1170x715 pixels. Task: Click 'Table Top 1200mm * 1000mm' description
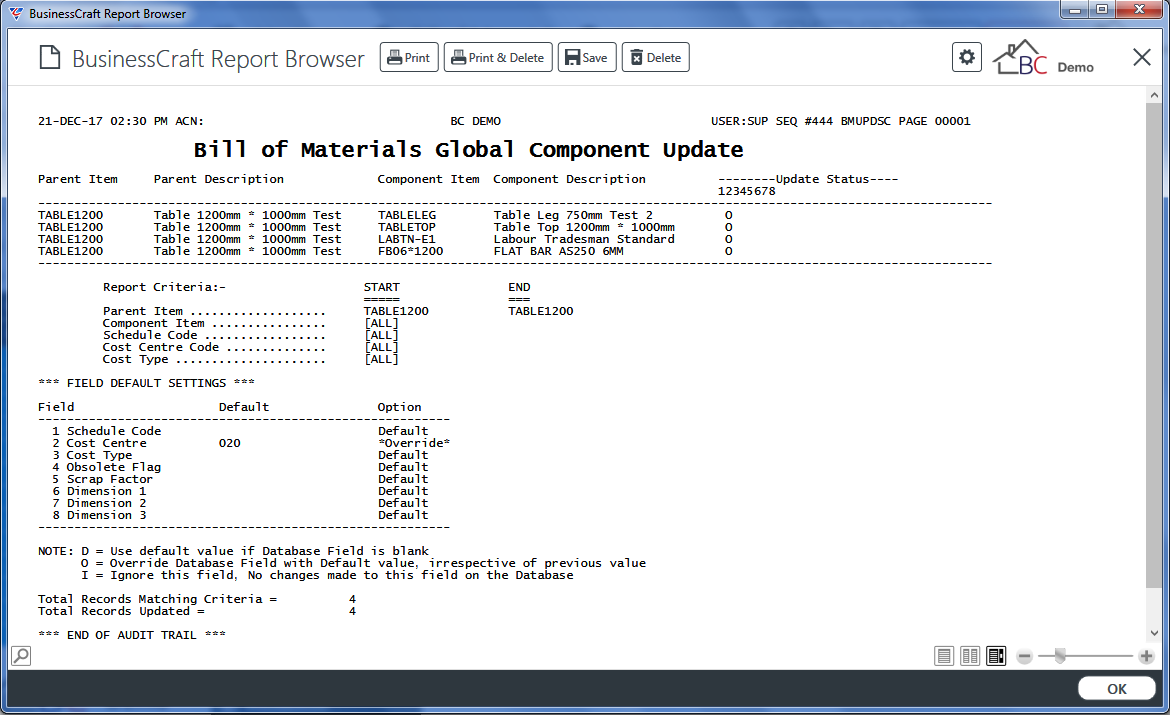[x=584, y=227]
